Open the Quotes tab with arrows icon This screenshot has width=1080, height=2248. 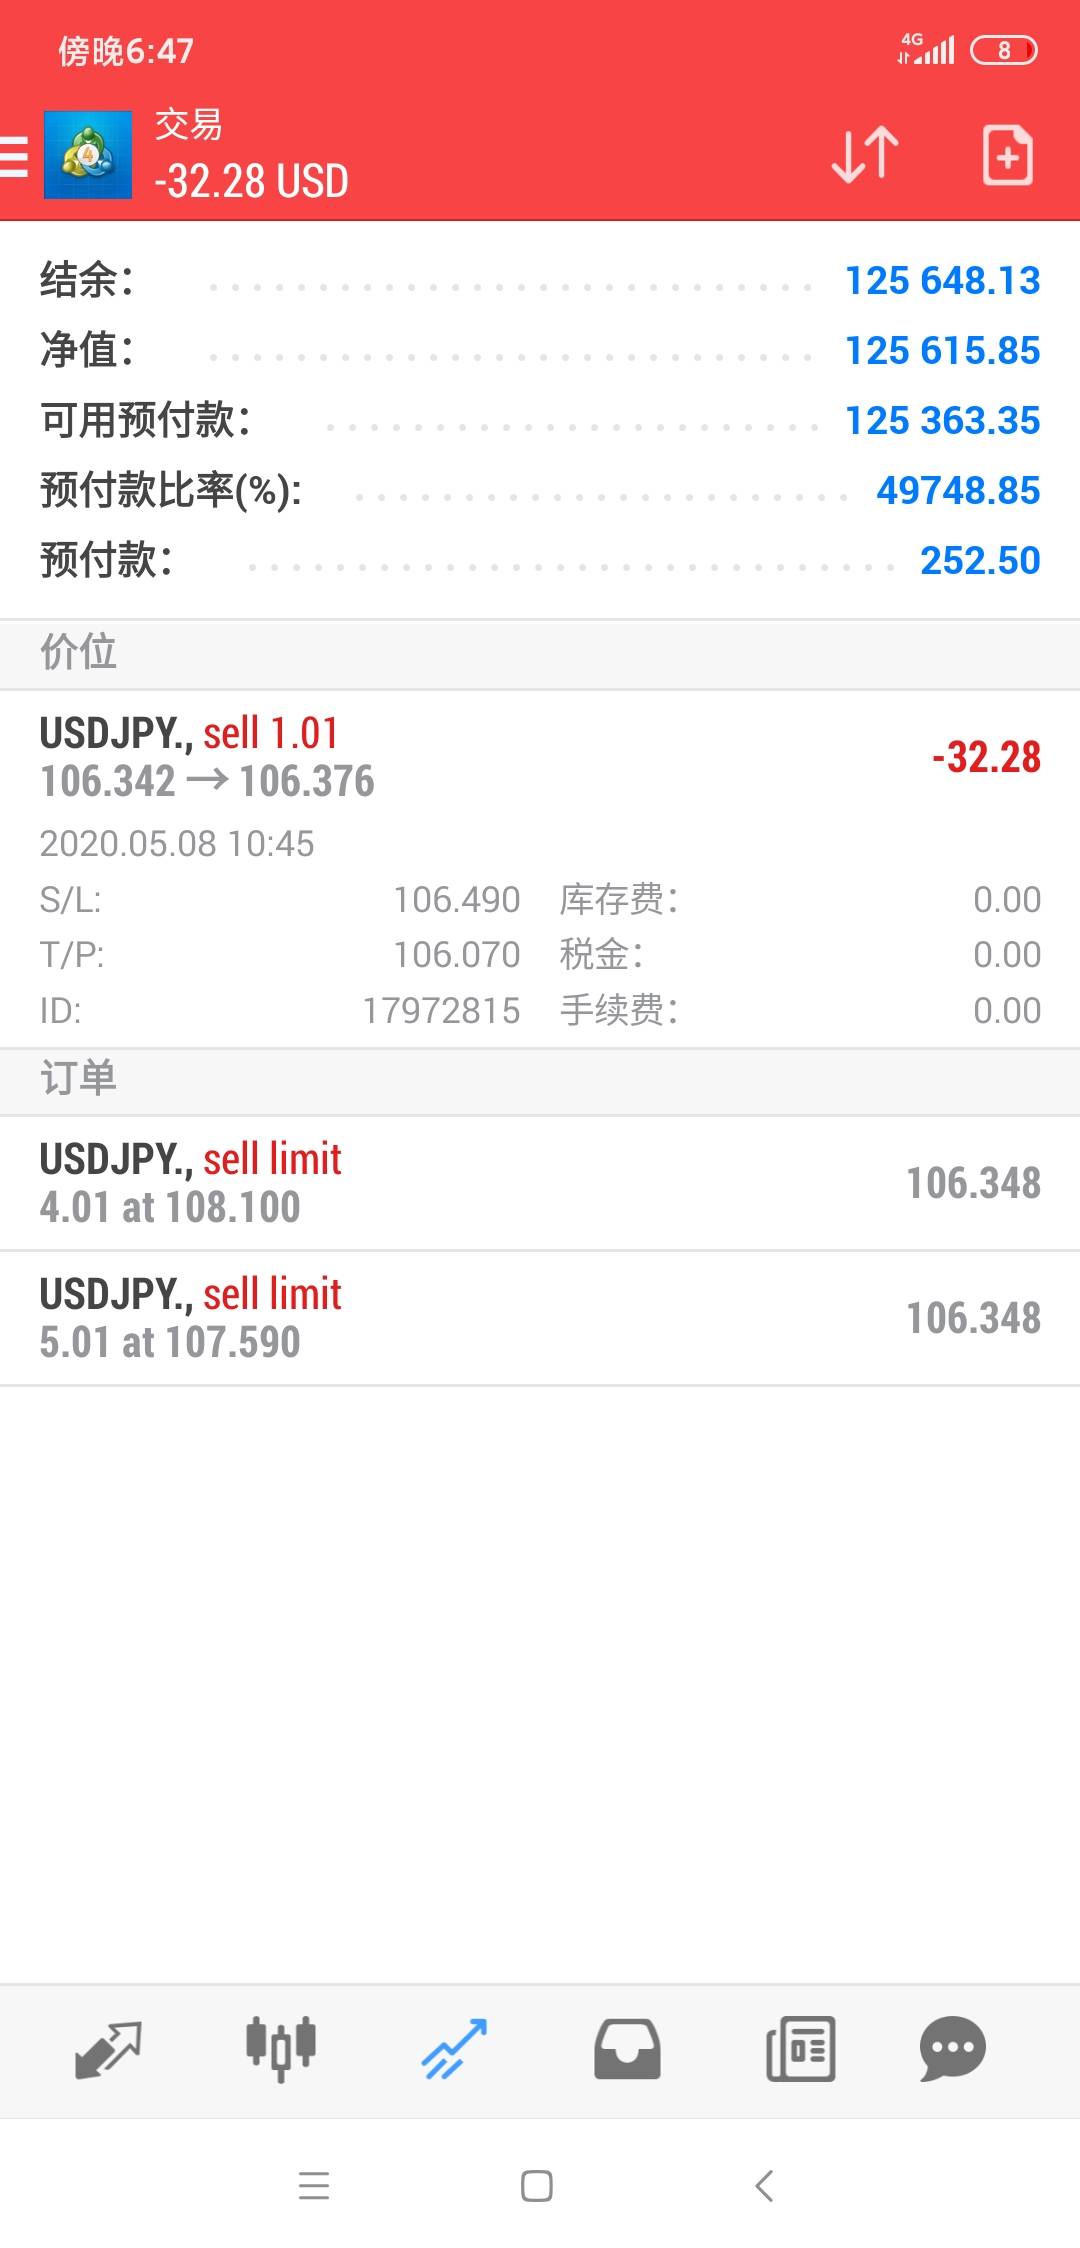pyautogui.click(x=108, y=2048)
